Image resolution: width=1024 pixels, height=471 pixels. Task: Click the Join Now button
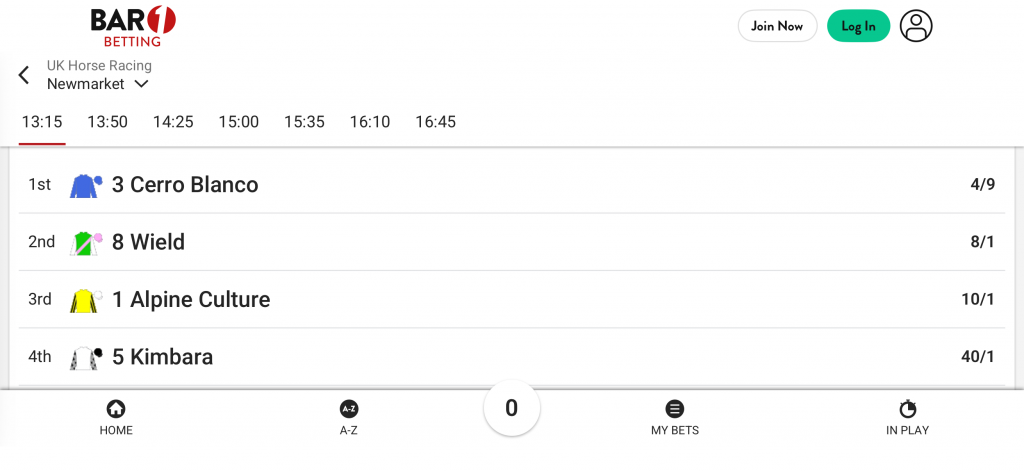(x=777, y=26)
